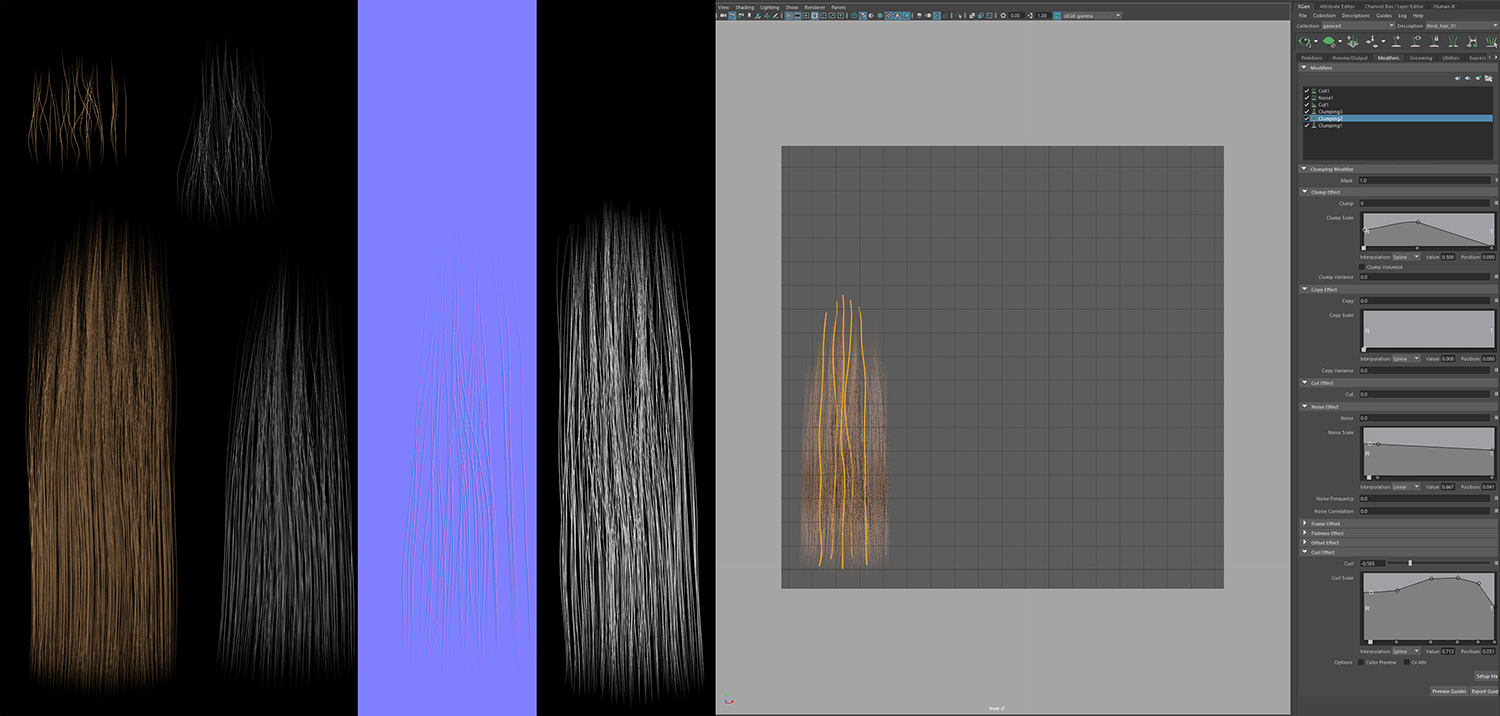Click the exposure icon beside 0.00 field
Screen dimensions: 1500x716
point(1003,15)
